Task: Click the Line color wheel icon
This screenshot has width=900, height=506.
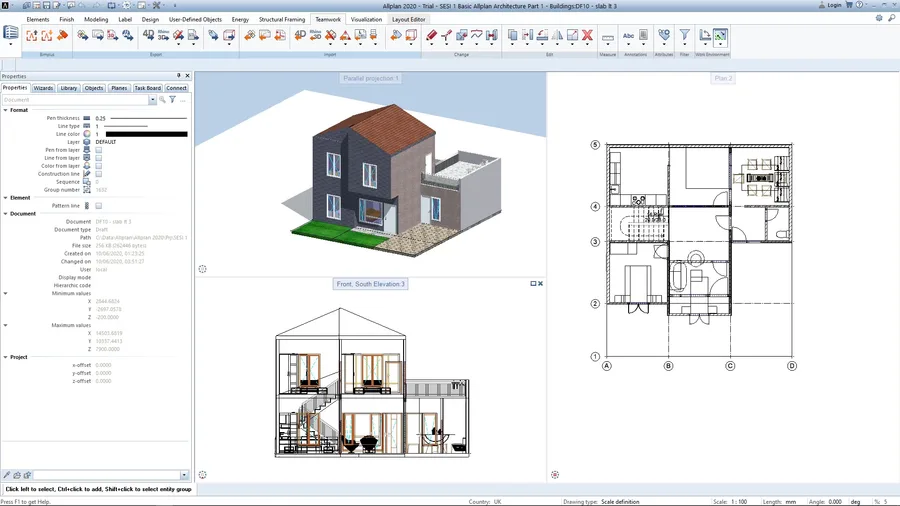Action: (87, 134)
